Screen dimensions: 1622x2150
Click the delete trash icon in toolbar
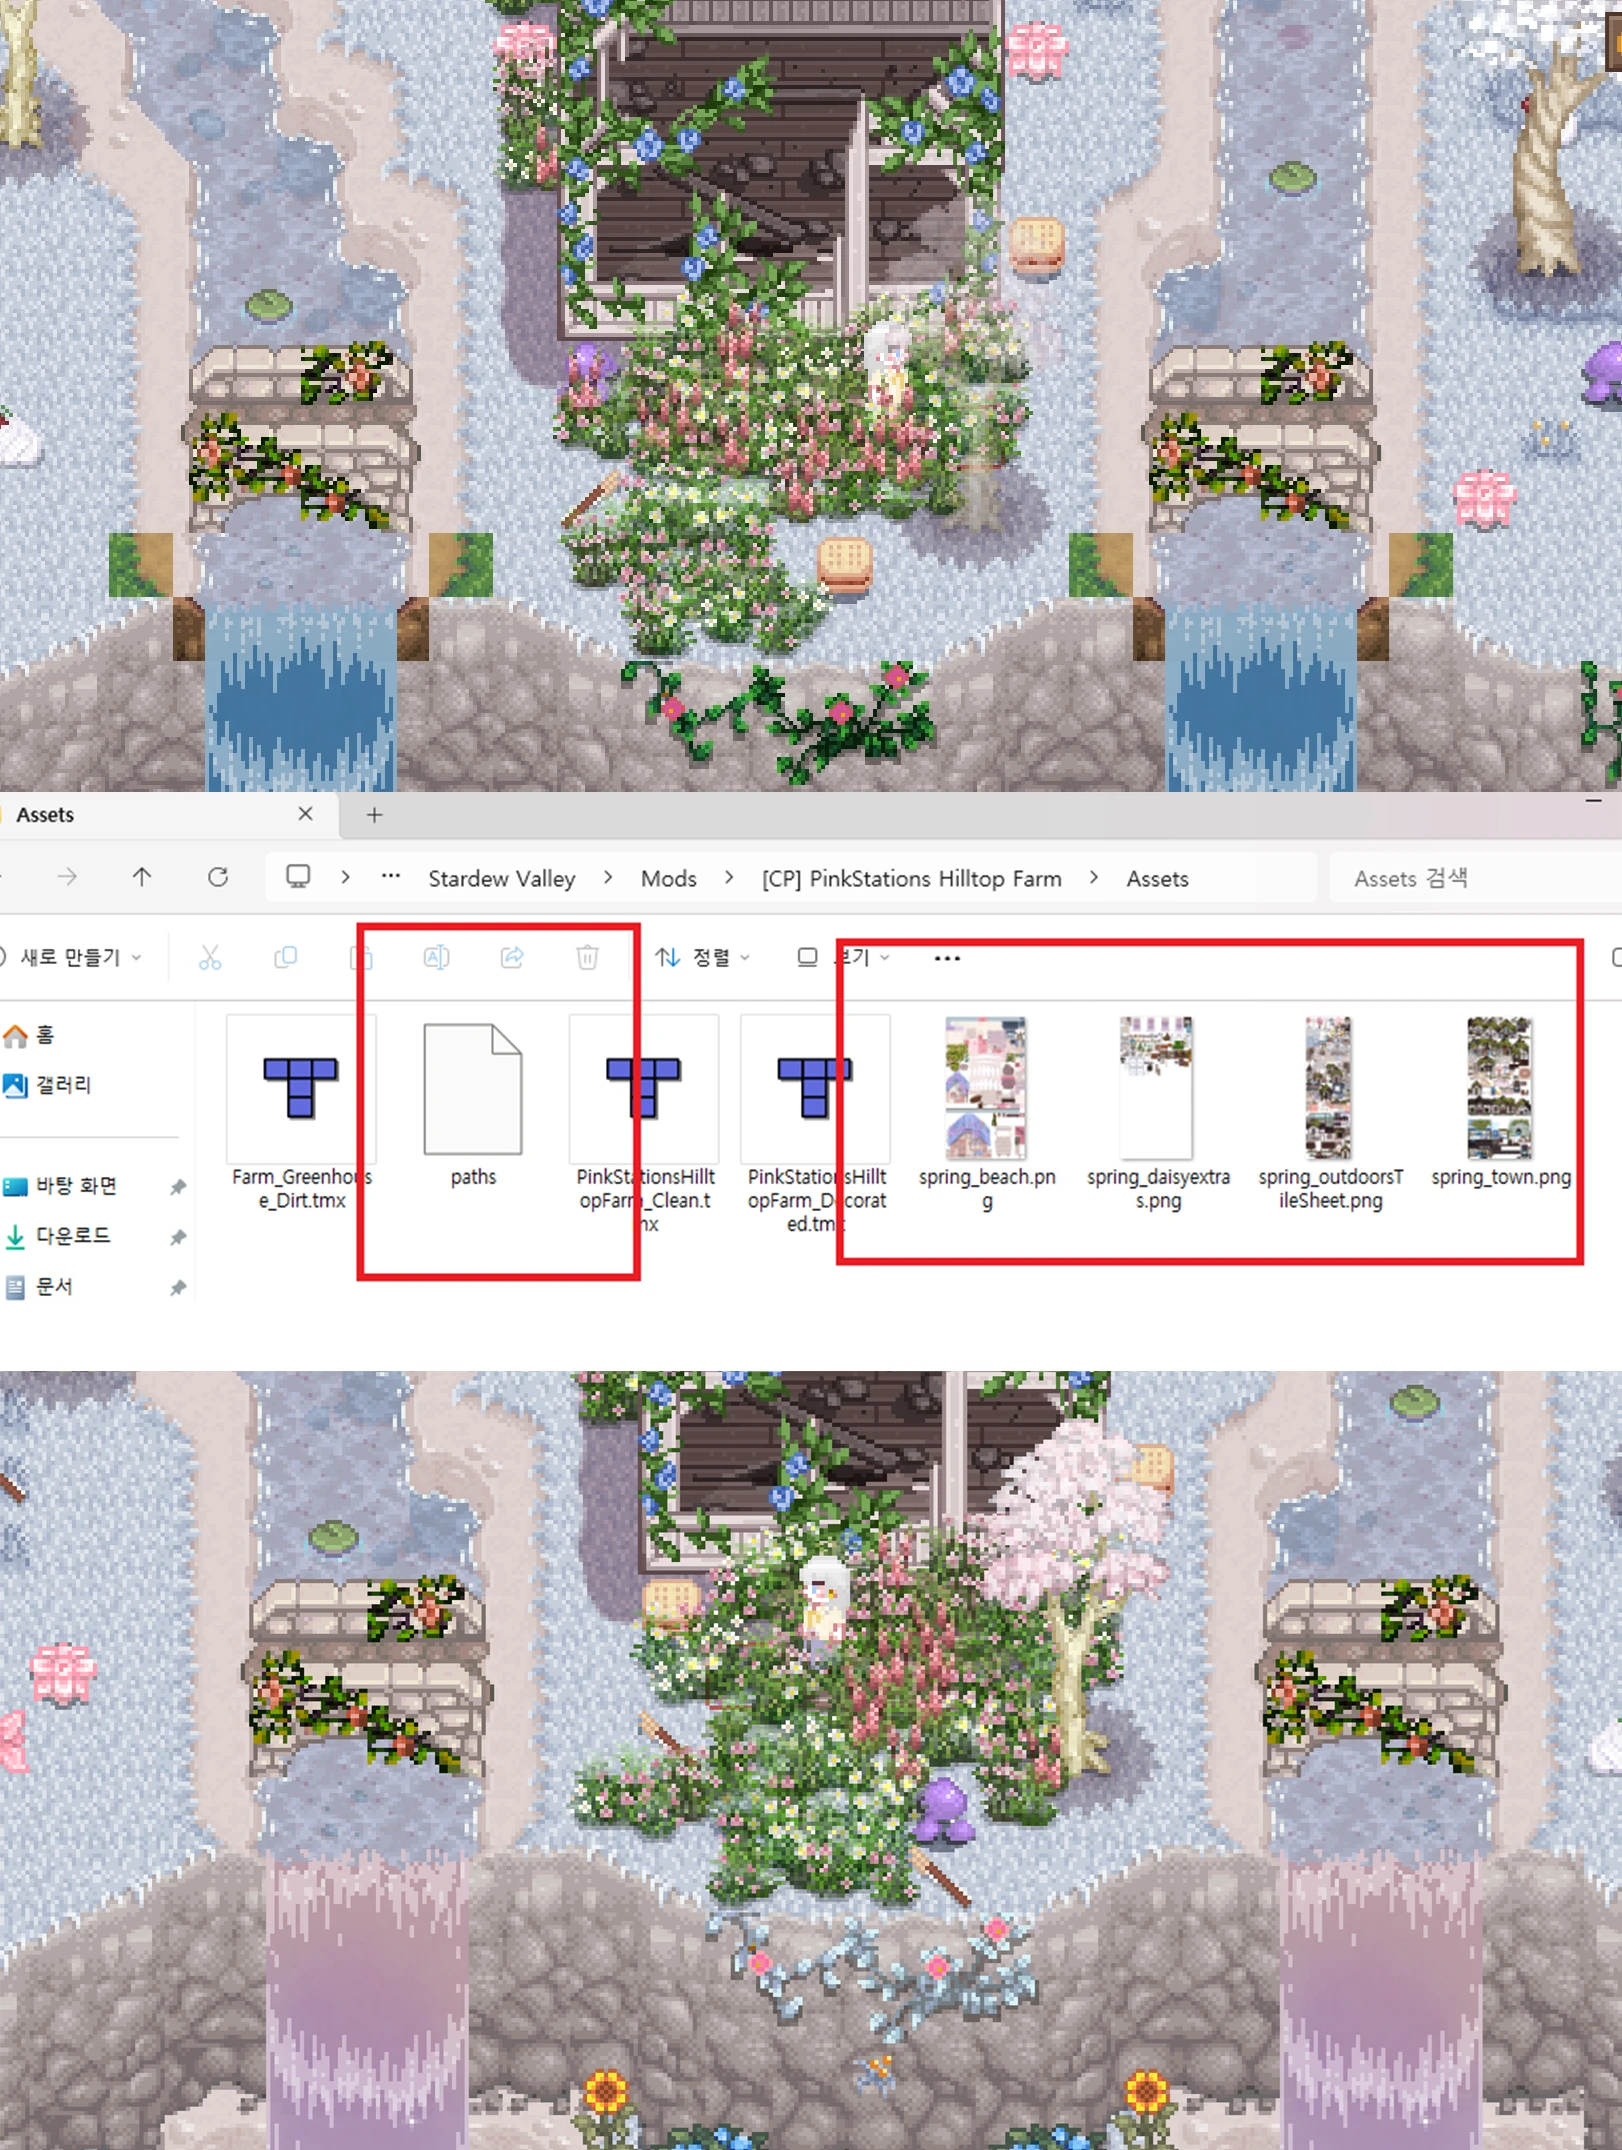click(588, 957)
